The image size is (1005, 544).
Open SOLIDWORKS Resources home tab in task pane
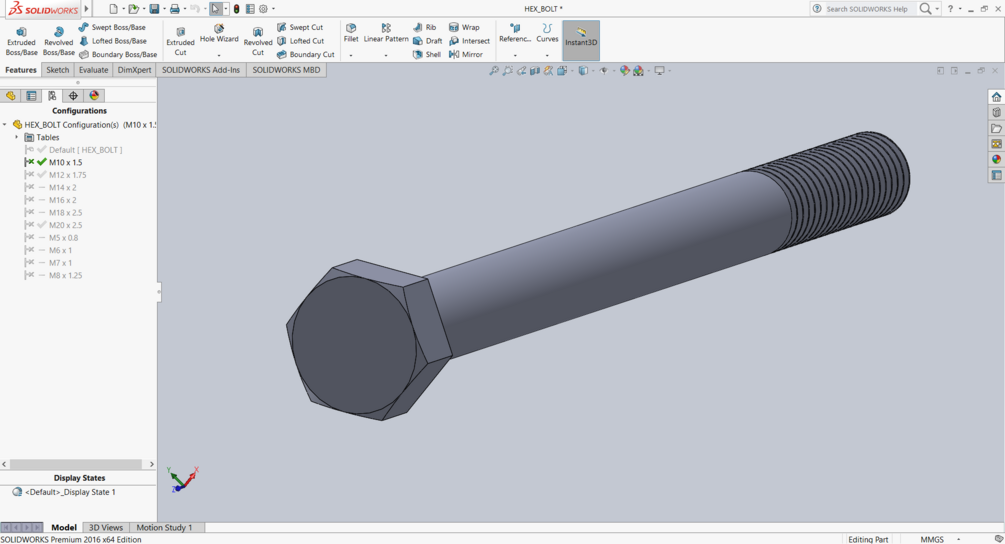(996, 97)
